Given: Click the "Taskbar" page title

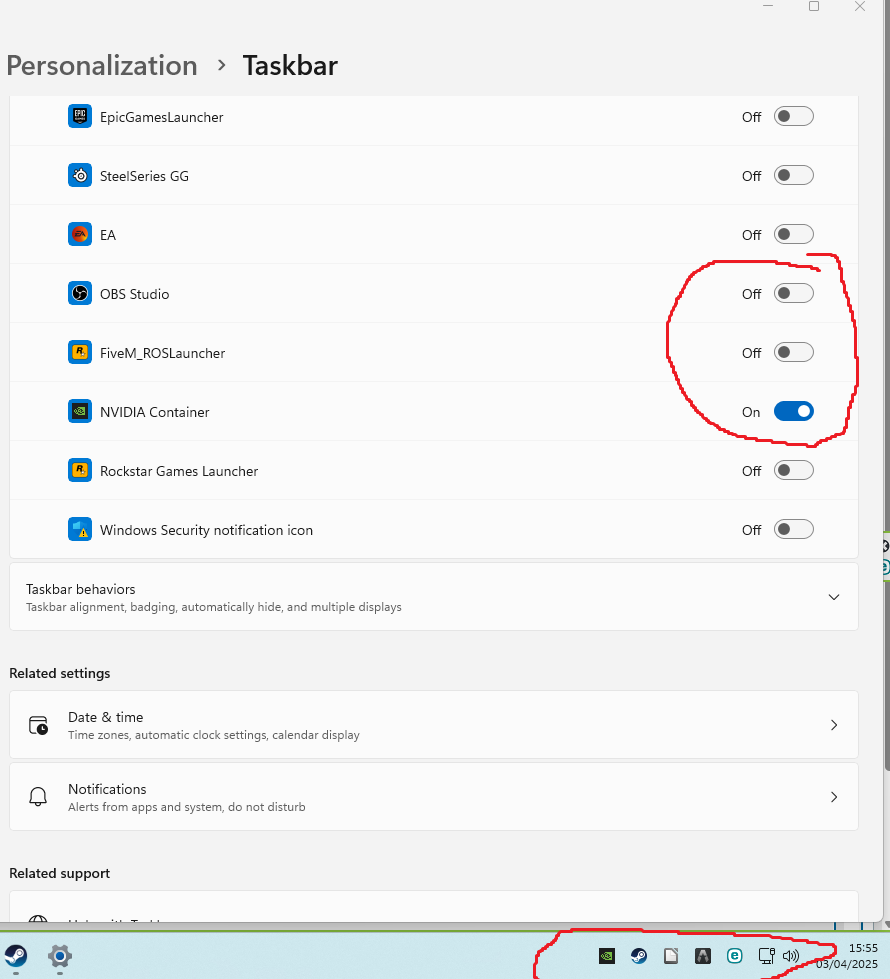Looking at the screenshot, I should [290, 66].
